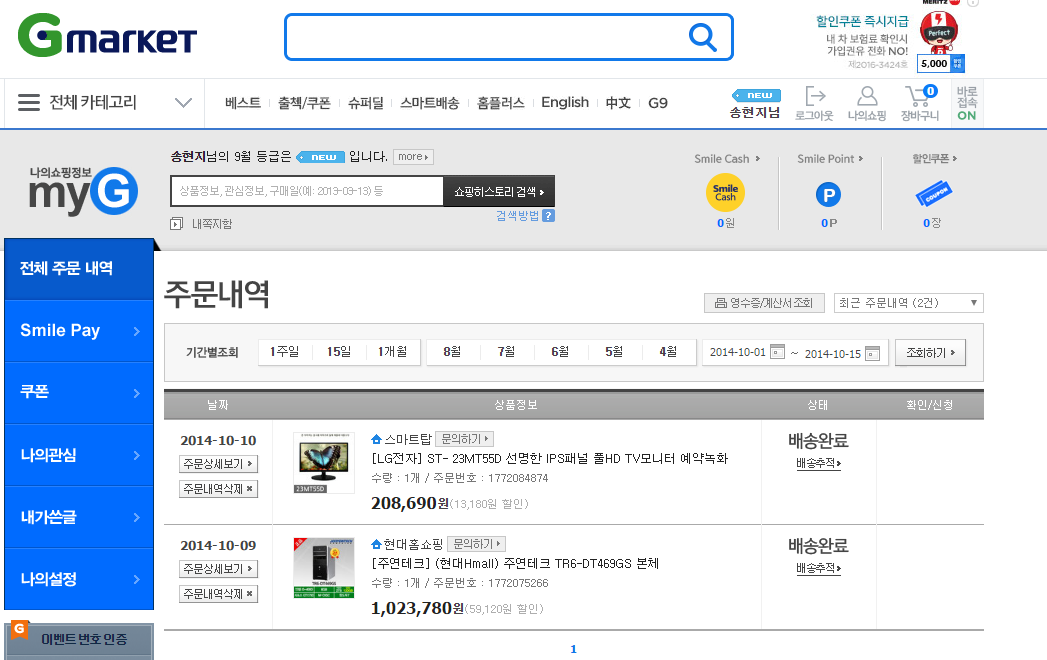Click the Smile Point P icon
Viewport: 1047px width, 660px height.
tap(828, 194)
